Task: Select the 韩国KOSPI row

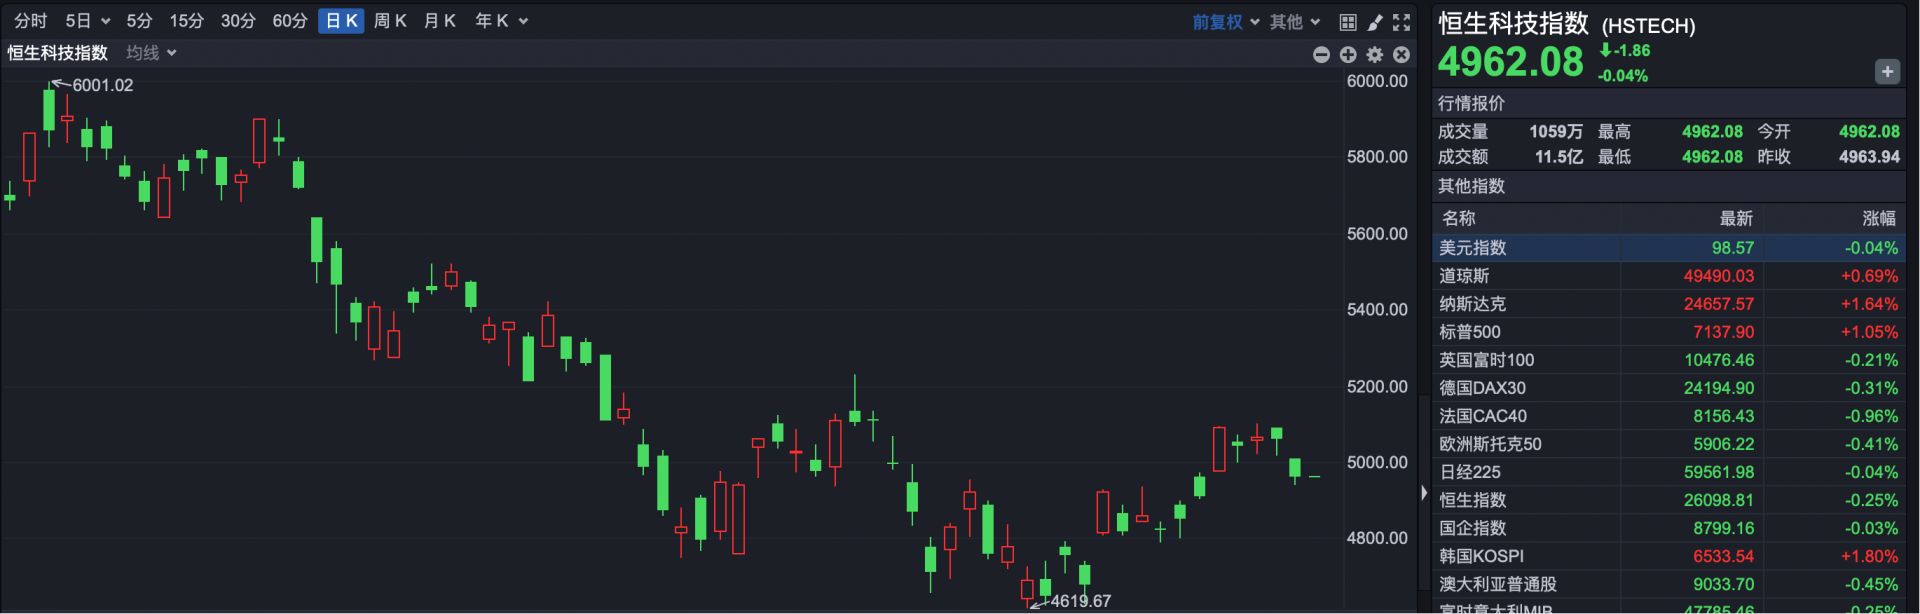Action: pos(1668,556)
